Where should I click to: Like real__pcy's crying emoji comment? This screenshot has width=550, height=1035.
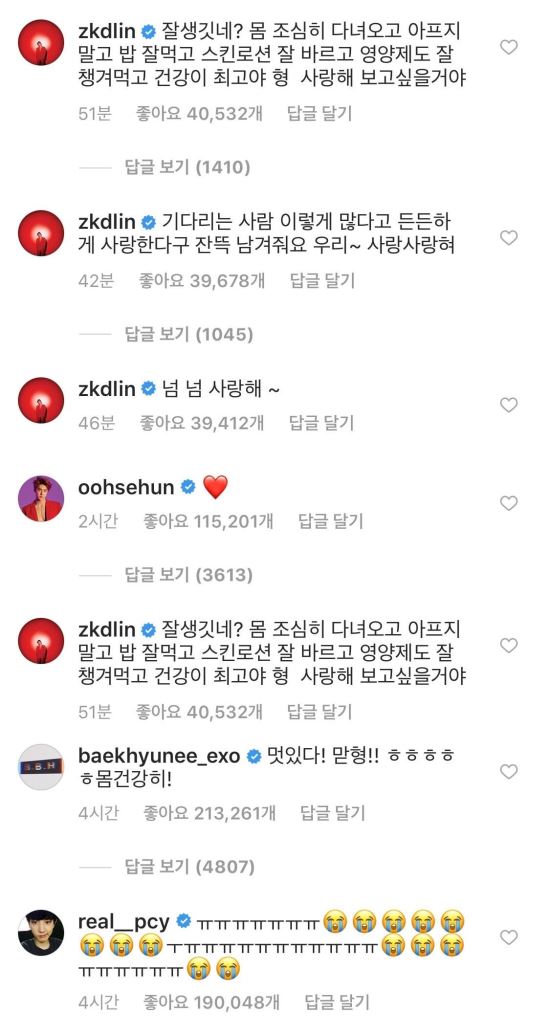coord(508,937)
